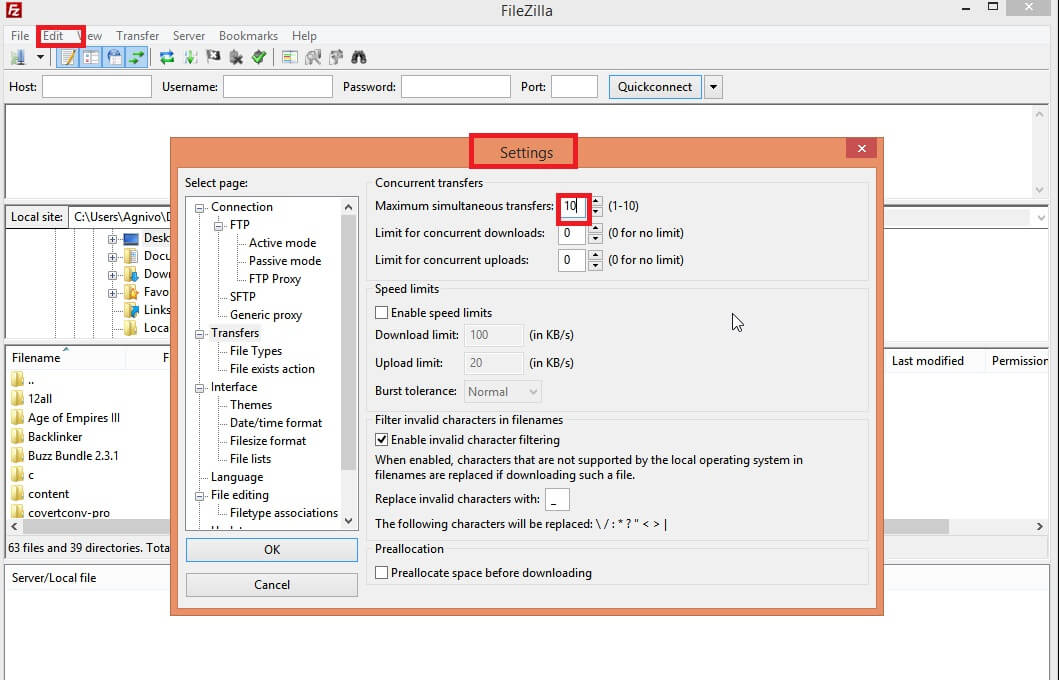Screen dimensions: 1059x680
Task: Click the Host input field
Action: coord(97,87)
